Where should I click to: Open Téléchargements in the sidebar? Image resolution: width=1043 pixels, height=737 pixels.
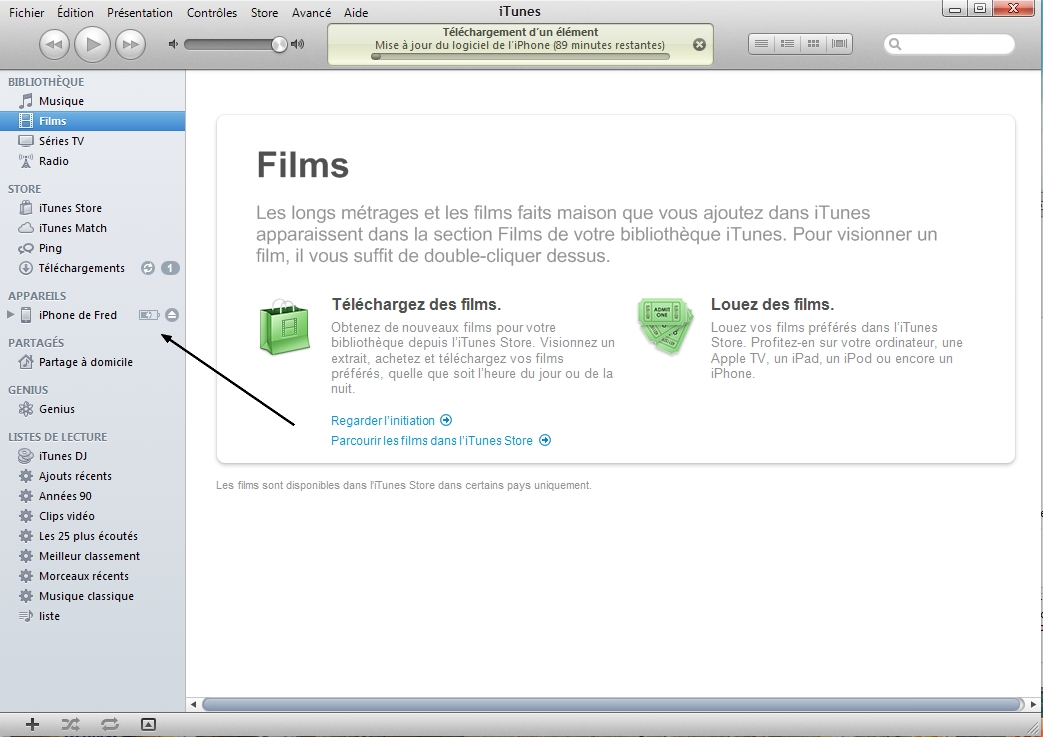[x=92, y=268]
